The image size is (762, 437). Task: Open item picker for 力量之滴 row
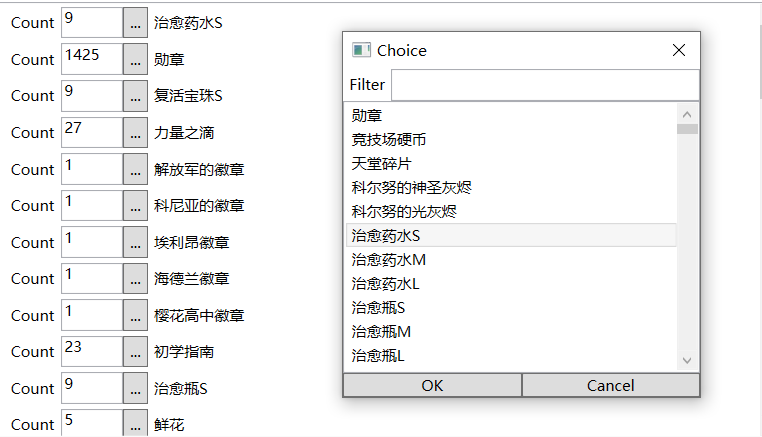tap(135, 132)
